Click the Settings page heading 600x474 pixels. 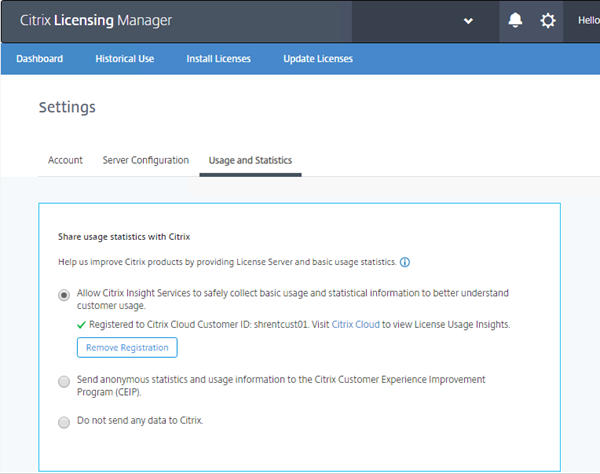[67, 107]
